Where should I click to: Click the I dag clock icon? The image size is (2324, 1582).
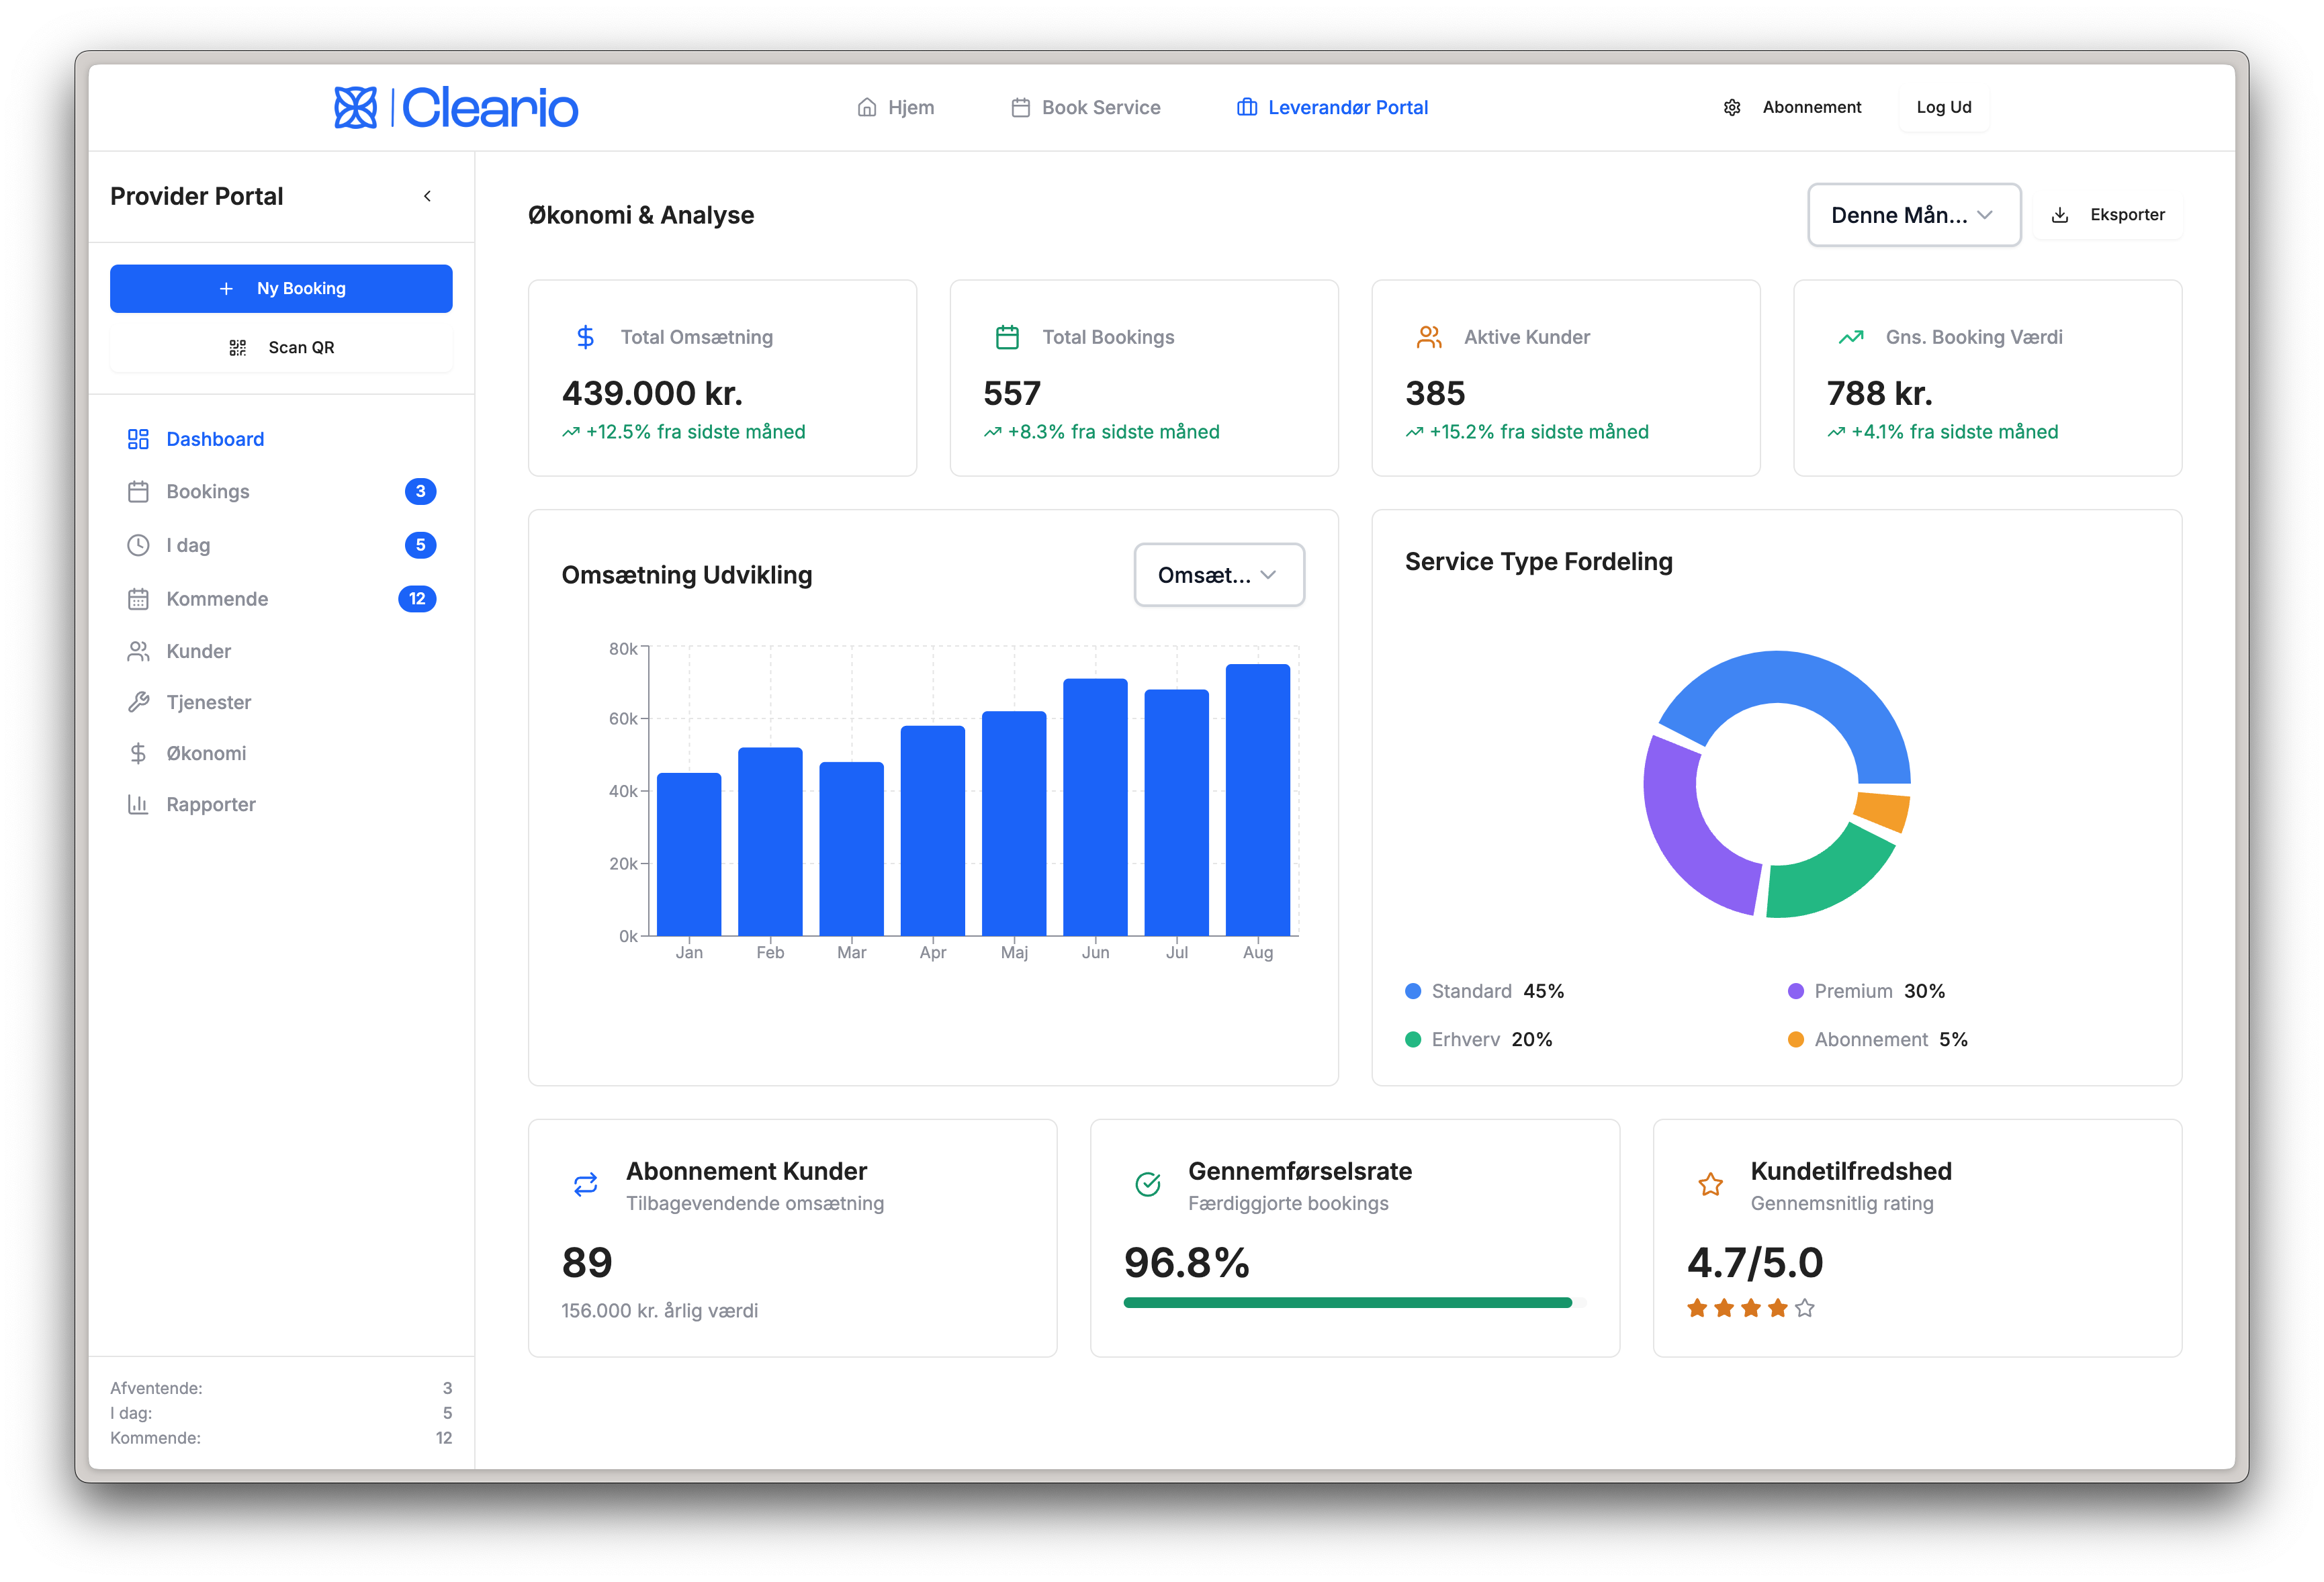coord(138,545)
